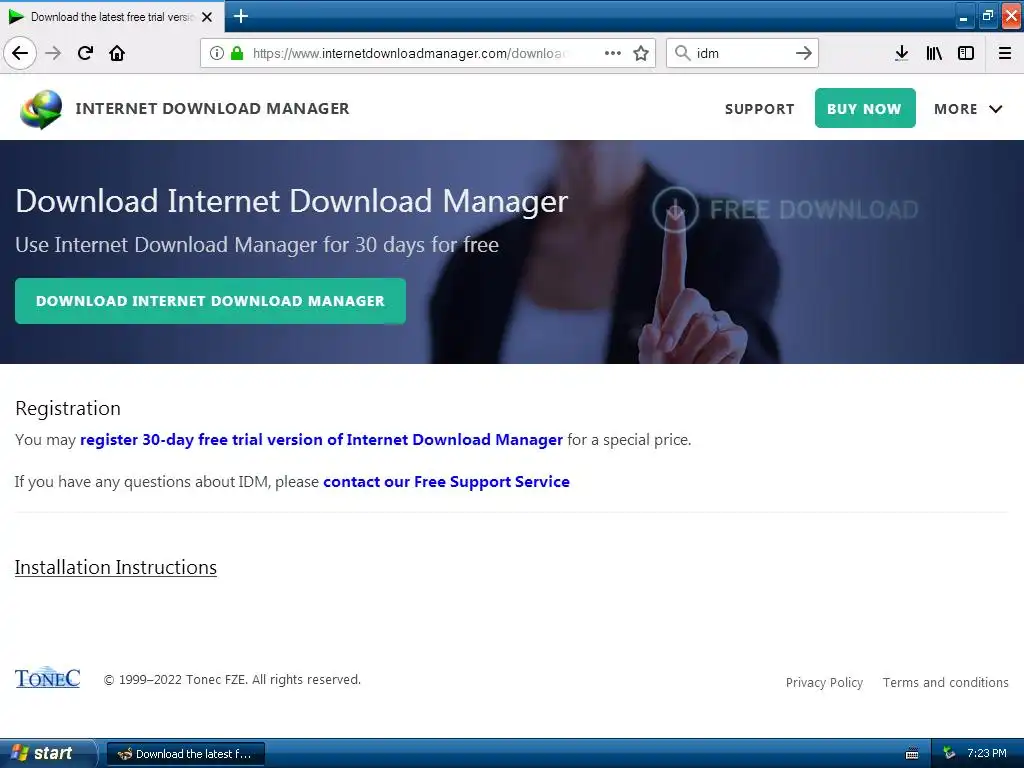Restore down the browser window
The image size is (1024, 768).
(x=987, y=16)
